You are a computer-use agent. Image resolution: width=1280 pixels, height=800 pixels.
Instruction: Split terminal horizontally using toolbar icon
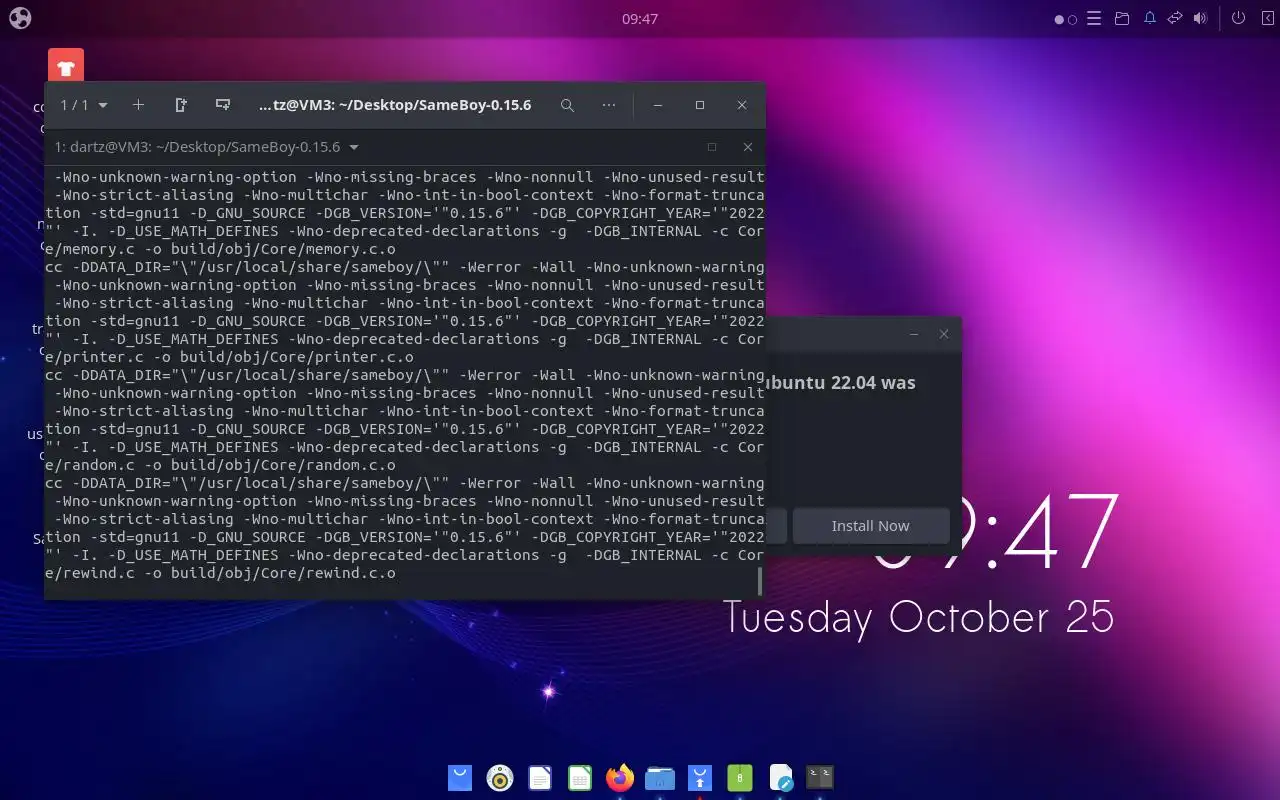(x=223, y=105)
